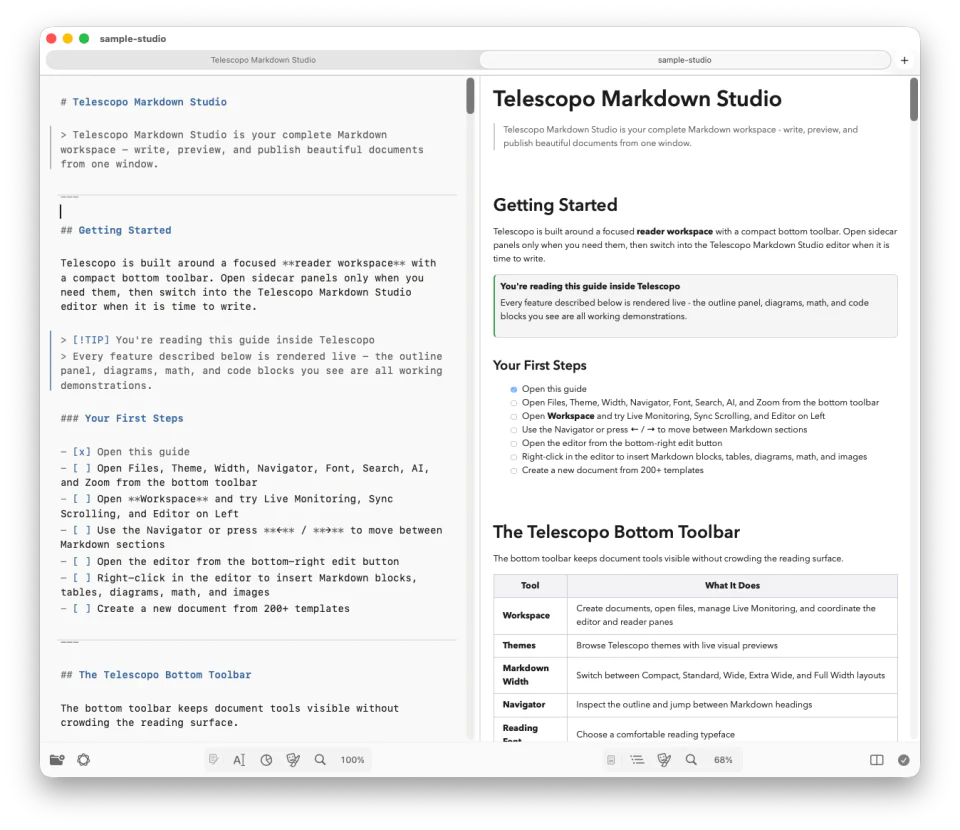This screenshot has width=960, height=830.
Task: Click the '[!TIP]' callout line in editor
Action: [217, 340]
